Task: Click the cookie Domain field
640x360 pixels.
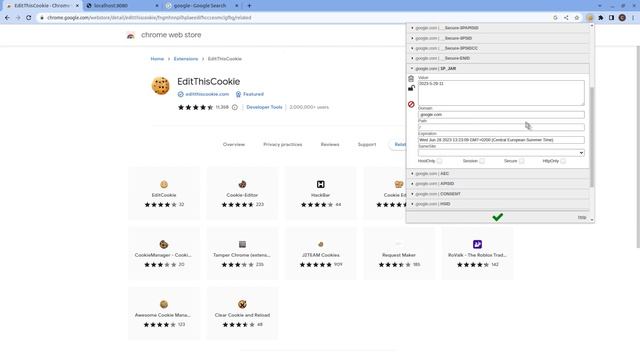Action: pos(501,115)
